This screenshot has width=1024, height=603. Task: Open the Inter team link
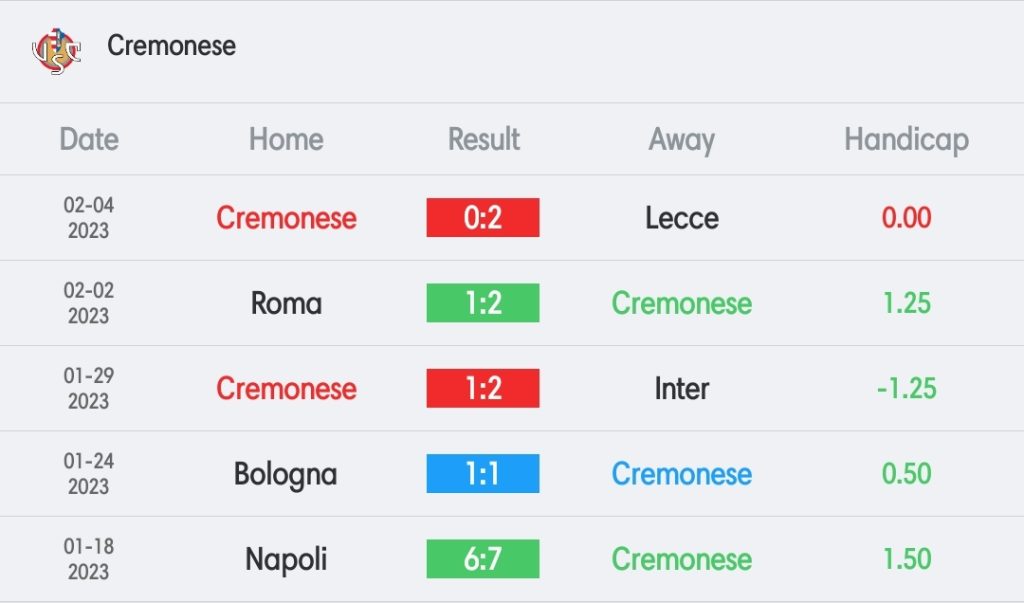[x=682, y=388]
